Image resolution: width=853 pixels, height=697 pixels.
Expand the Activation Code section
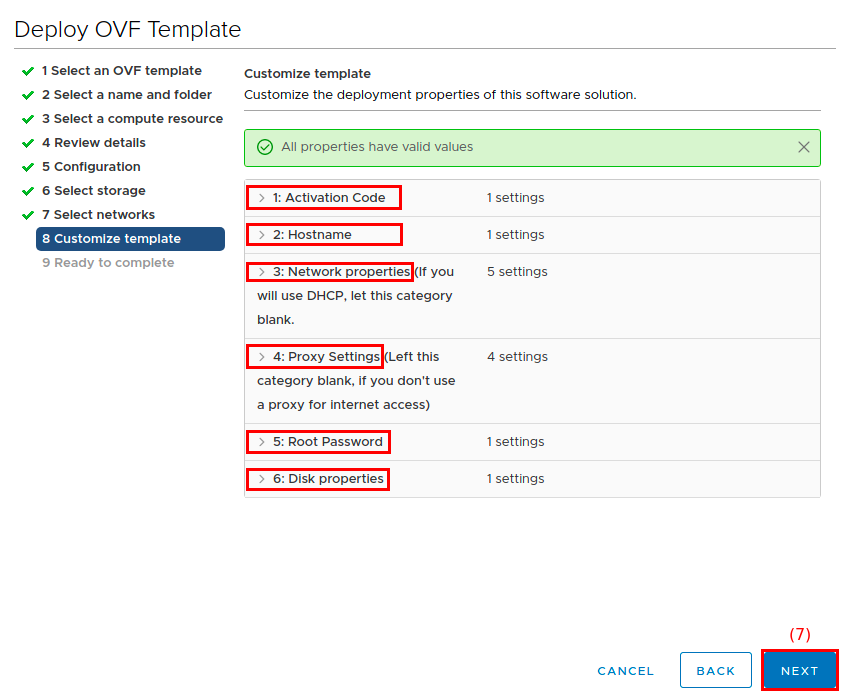click(323, 197)
